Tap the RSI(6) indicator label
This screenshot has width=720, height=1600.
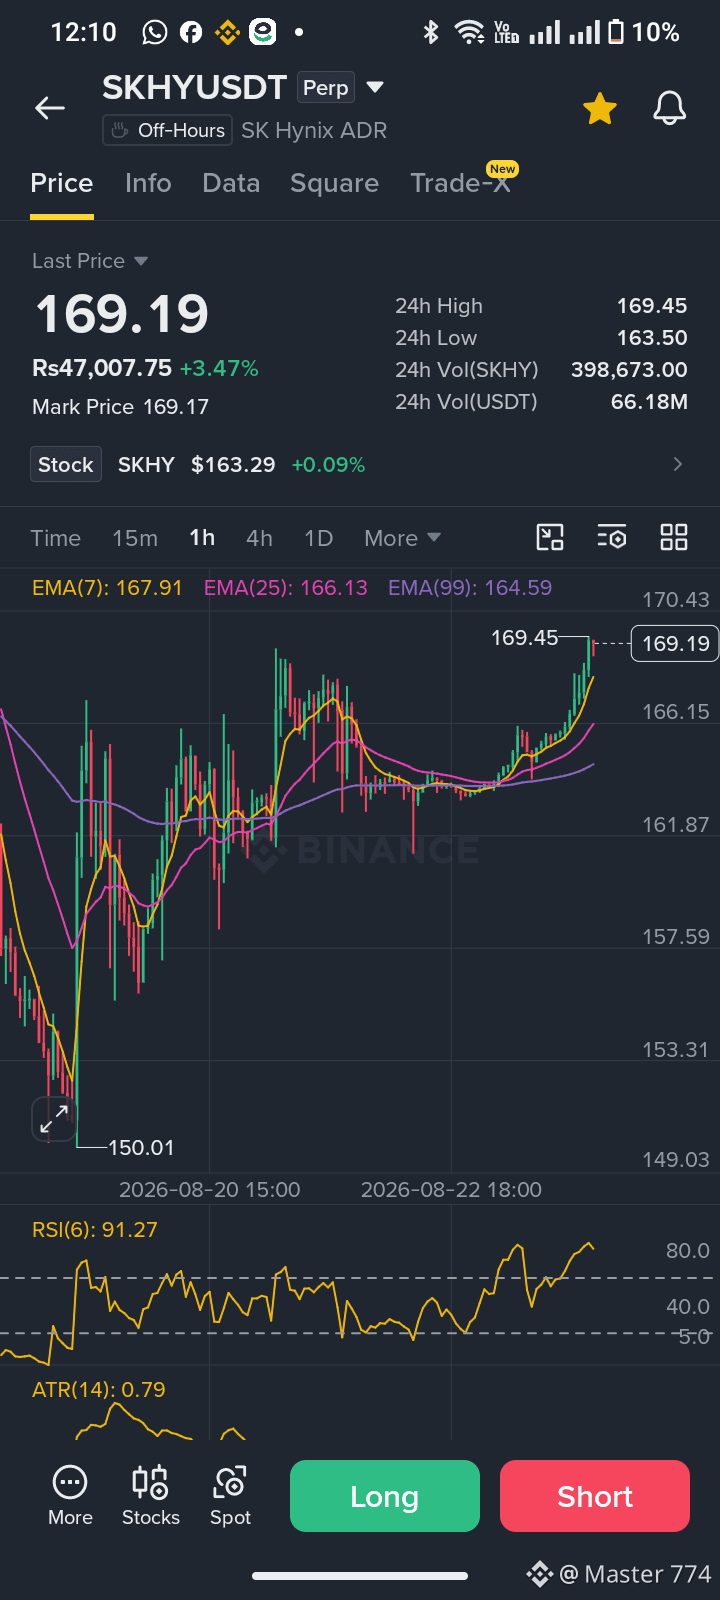tap(95, 1230)
